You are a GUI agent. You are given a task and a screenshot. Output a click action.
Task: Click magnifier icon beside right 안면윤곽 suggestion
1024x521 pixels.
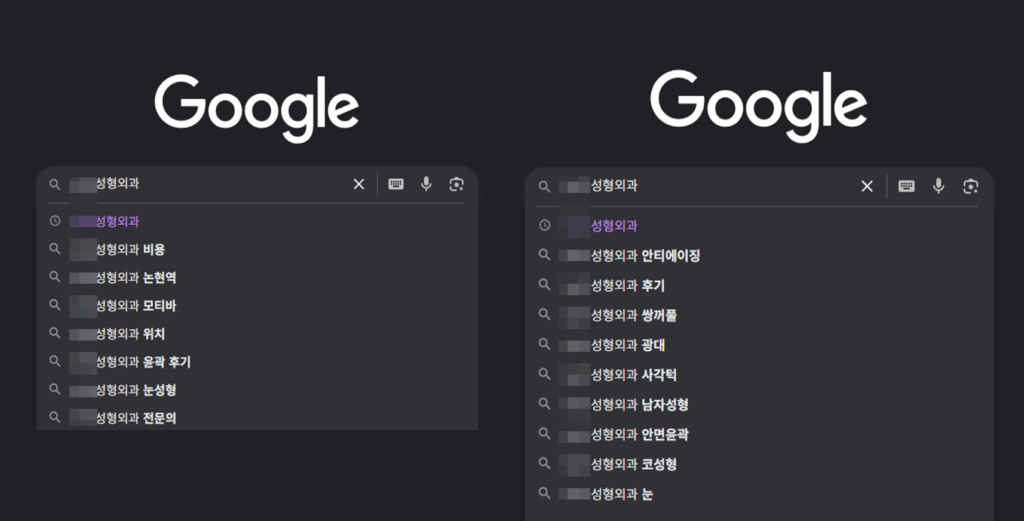click(544, 434)
